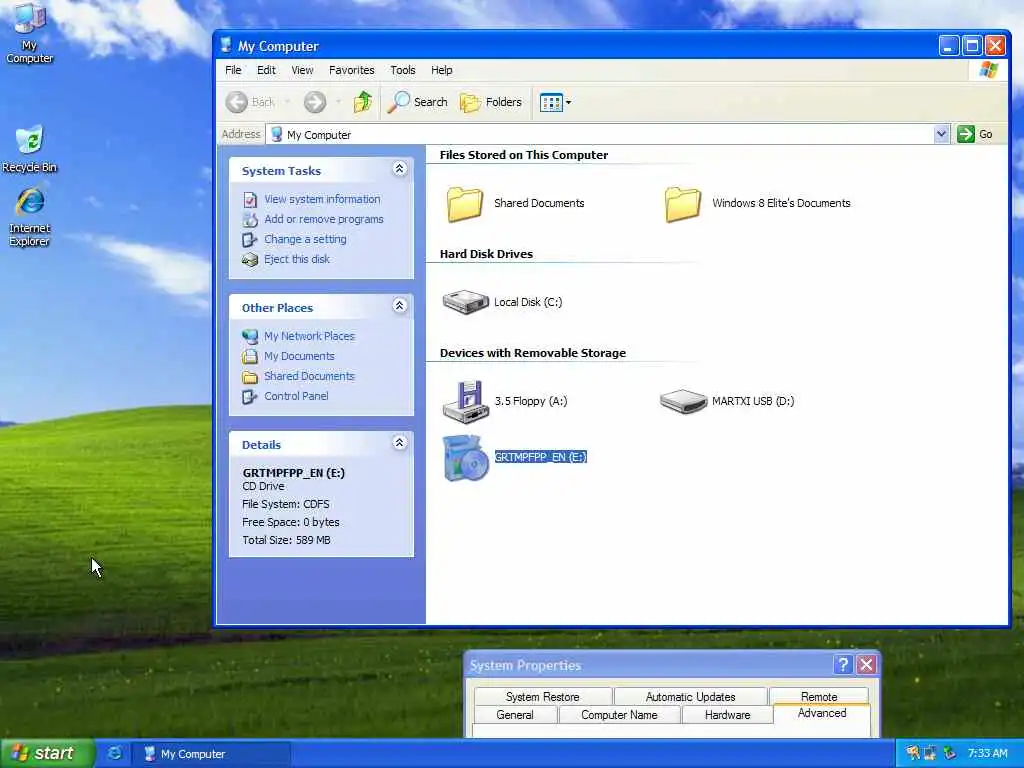Click the second system tray icon

930,753
